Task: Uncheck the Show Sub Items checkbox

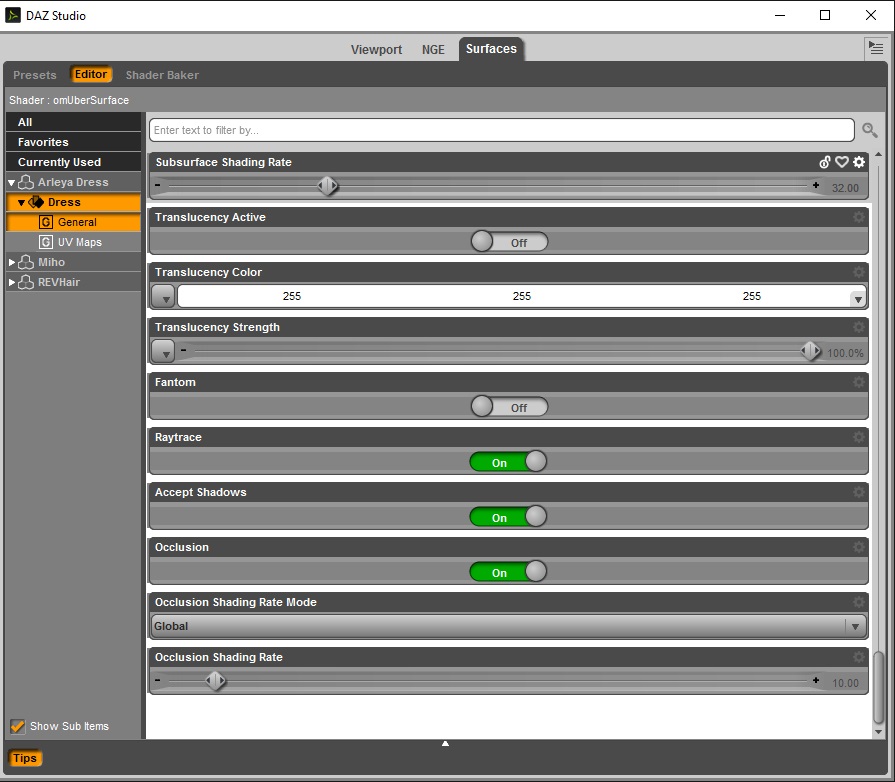Action: (x=18, y=726)
